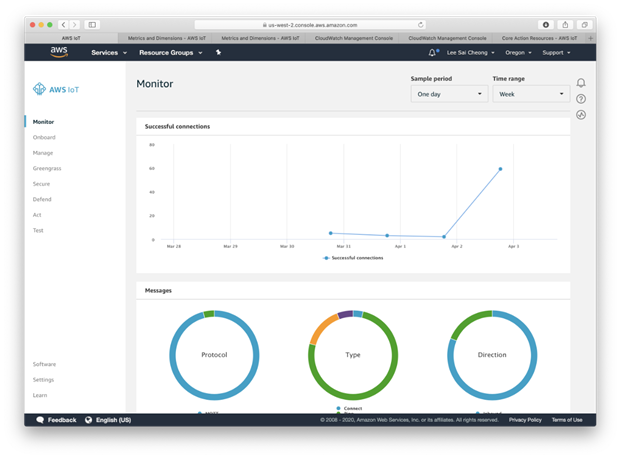Expand the Resource Groups menu
Screen dimensions: 620x458
tap(170, 53)
